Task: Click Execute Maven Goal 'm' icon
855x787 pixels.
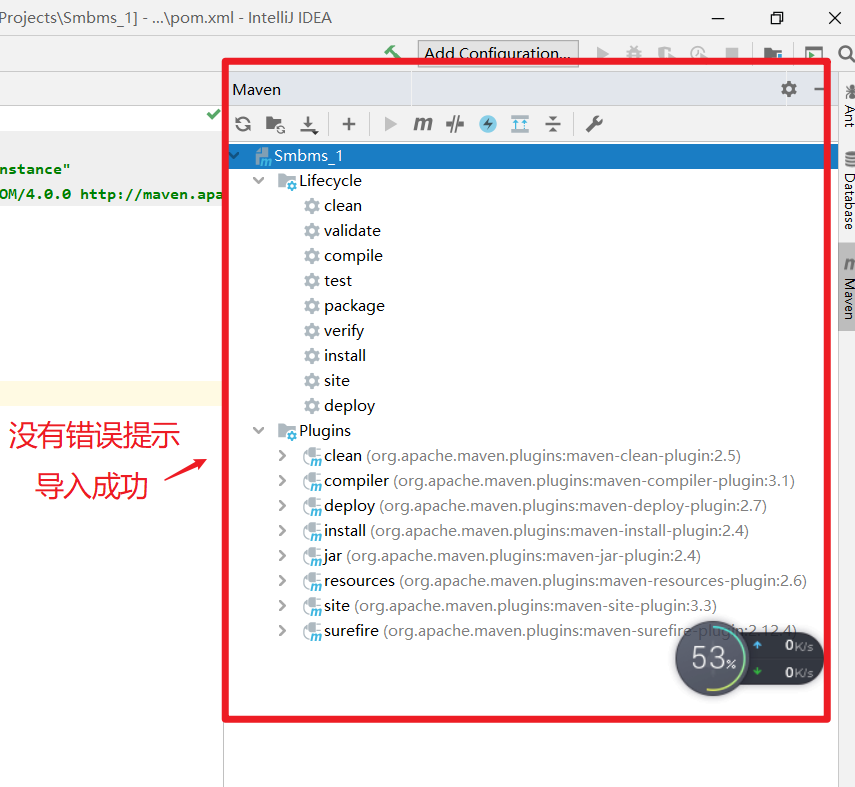Action: tap(423, 124)
